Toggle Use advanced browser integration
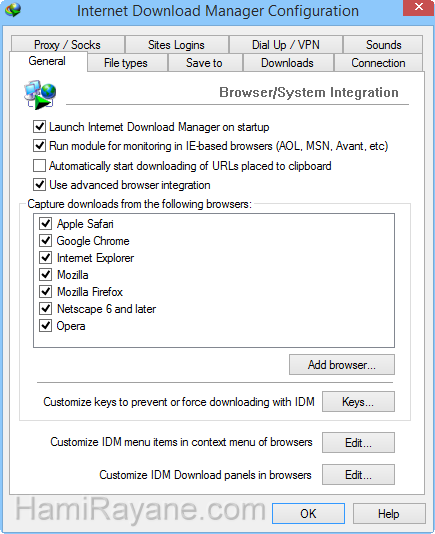Screen dimensions: 435x534 click(x=40, y=185)
